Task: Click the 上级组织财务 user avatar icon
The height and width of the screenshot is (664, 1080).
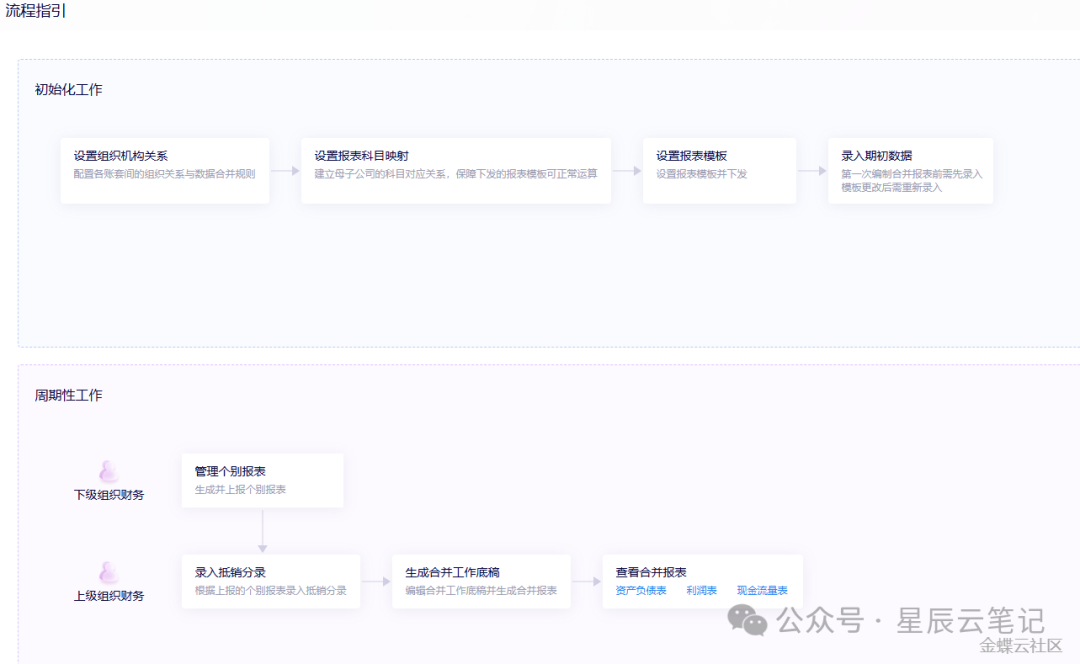Action: tap(109, 573)
